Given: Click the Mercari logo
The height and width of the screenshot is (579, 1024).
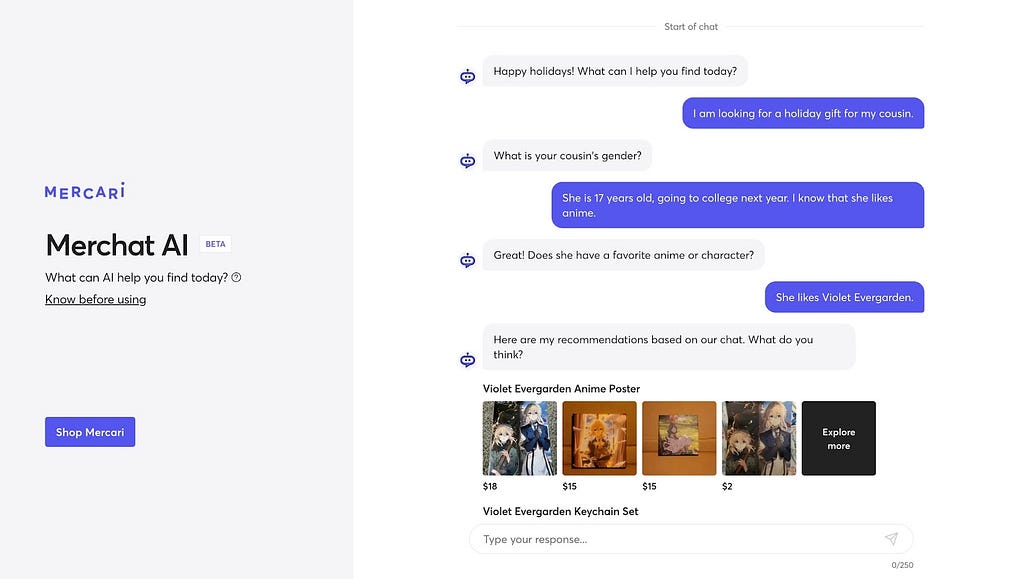Looking at the screenshot, I should tap(85, 191).
